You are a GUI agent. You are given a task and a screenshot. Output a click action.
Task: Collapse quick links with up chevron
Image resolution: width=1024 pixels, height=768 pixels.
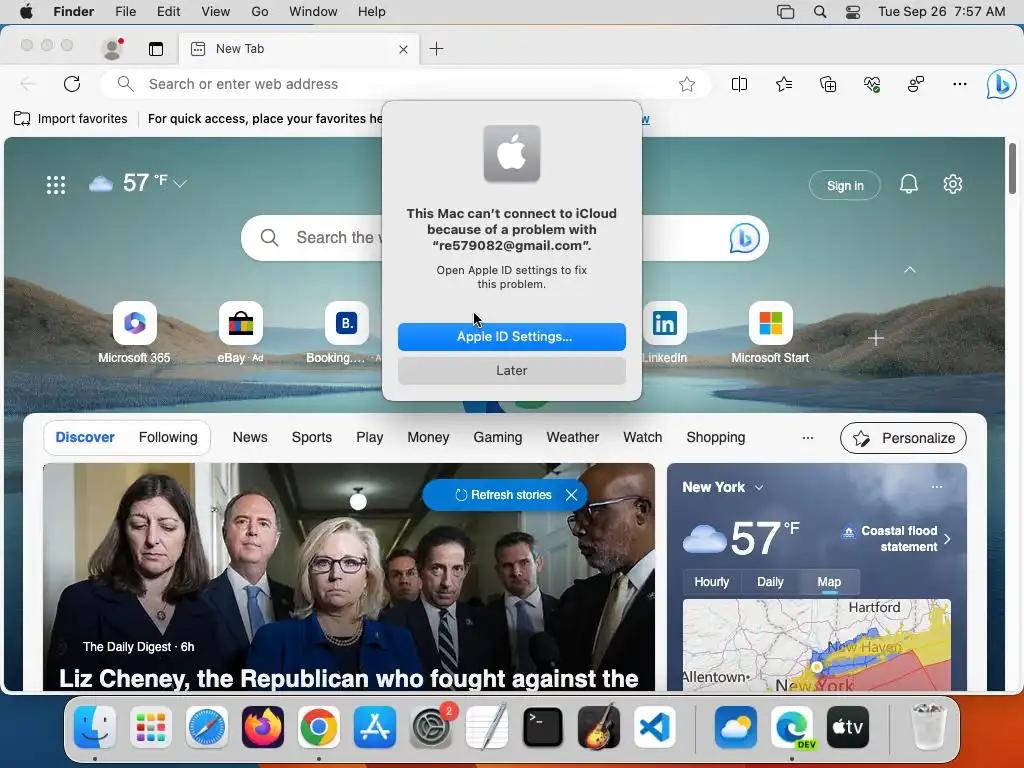(x=910, y=270)
